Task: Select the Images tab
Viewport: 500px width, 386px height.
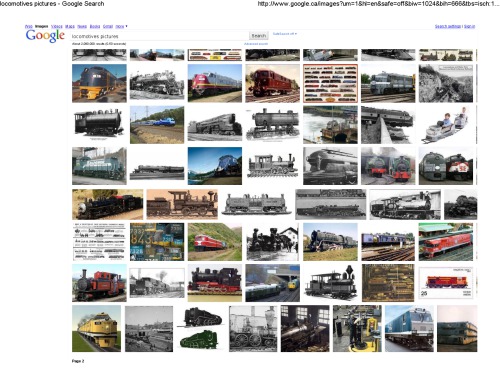Action: coord(42,26)
